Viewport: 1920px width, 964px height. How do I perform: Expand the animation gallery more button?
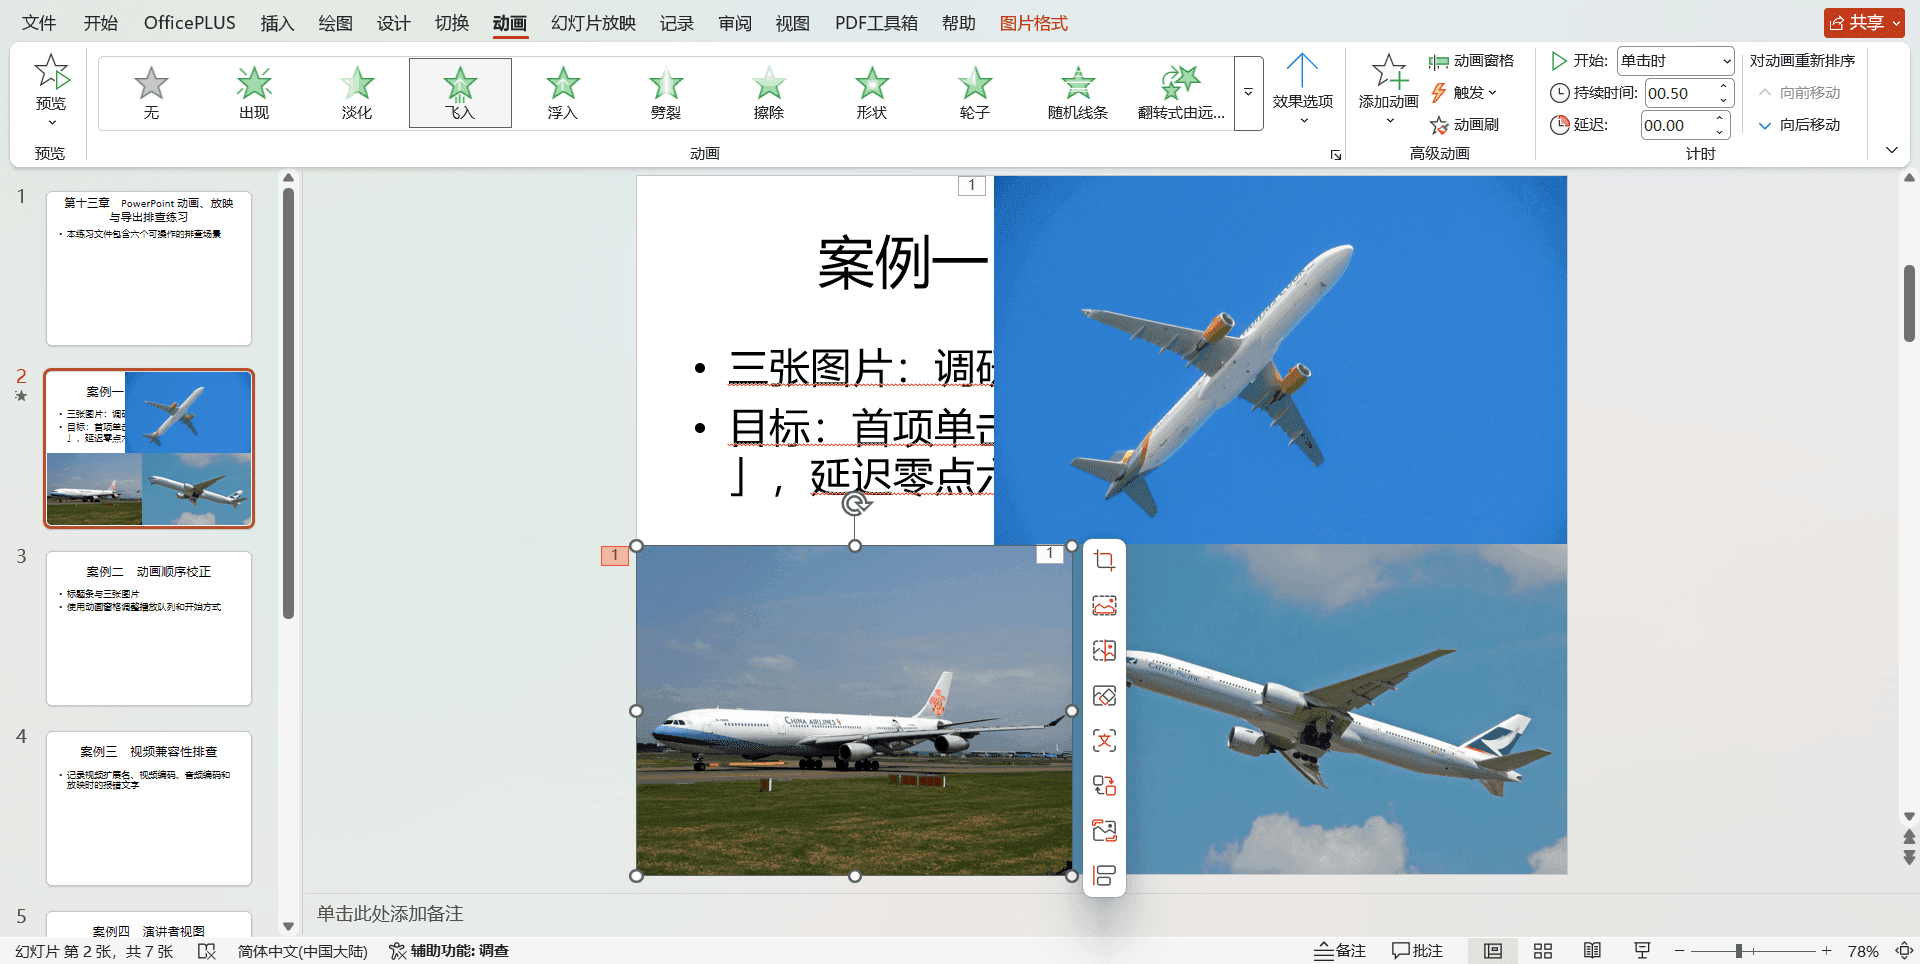(x=1248, y=93)
